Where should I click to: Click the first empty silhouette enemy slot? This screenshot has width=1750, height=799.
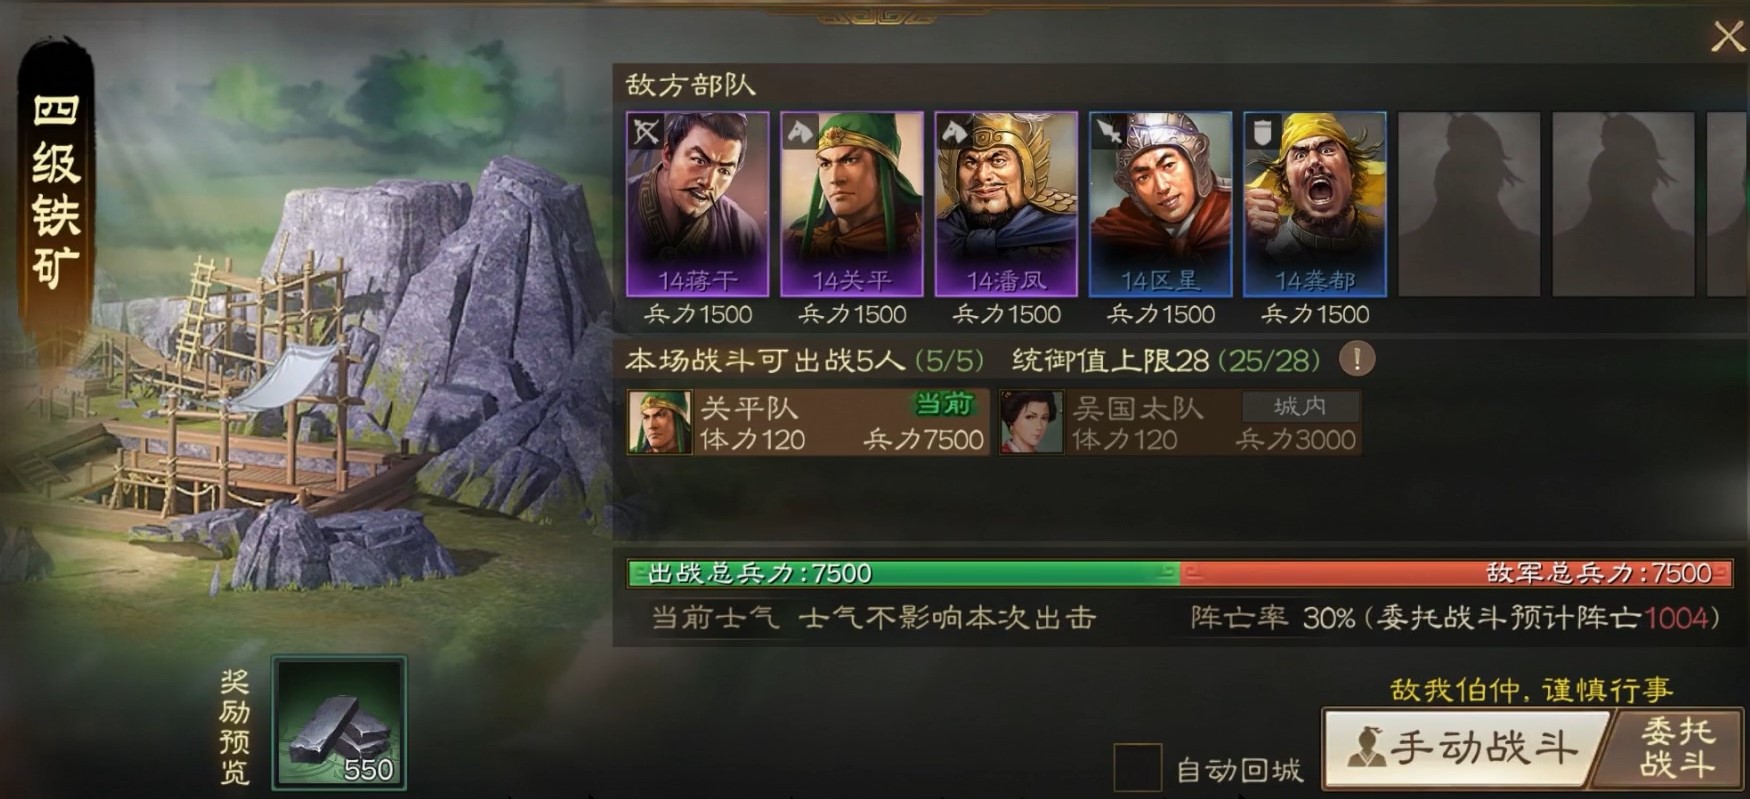pos(1469,204)
